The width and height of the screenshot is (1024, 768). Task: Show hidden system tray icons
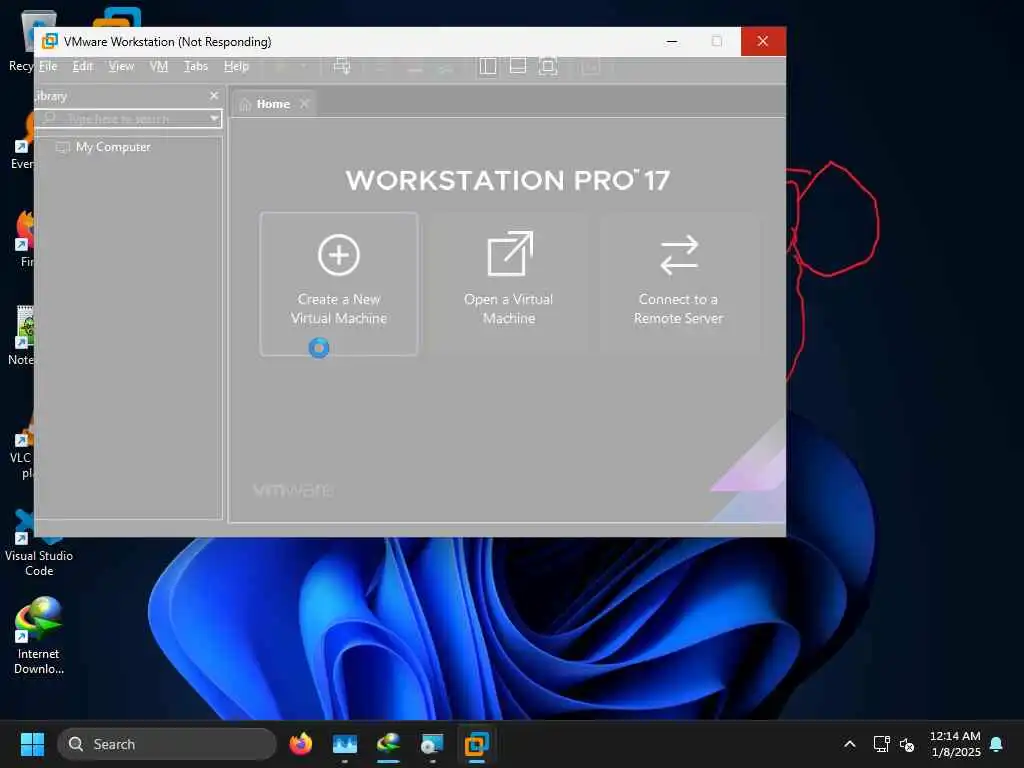tap(850, 744)
